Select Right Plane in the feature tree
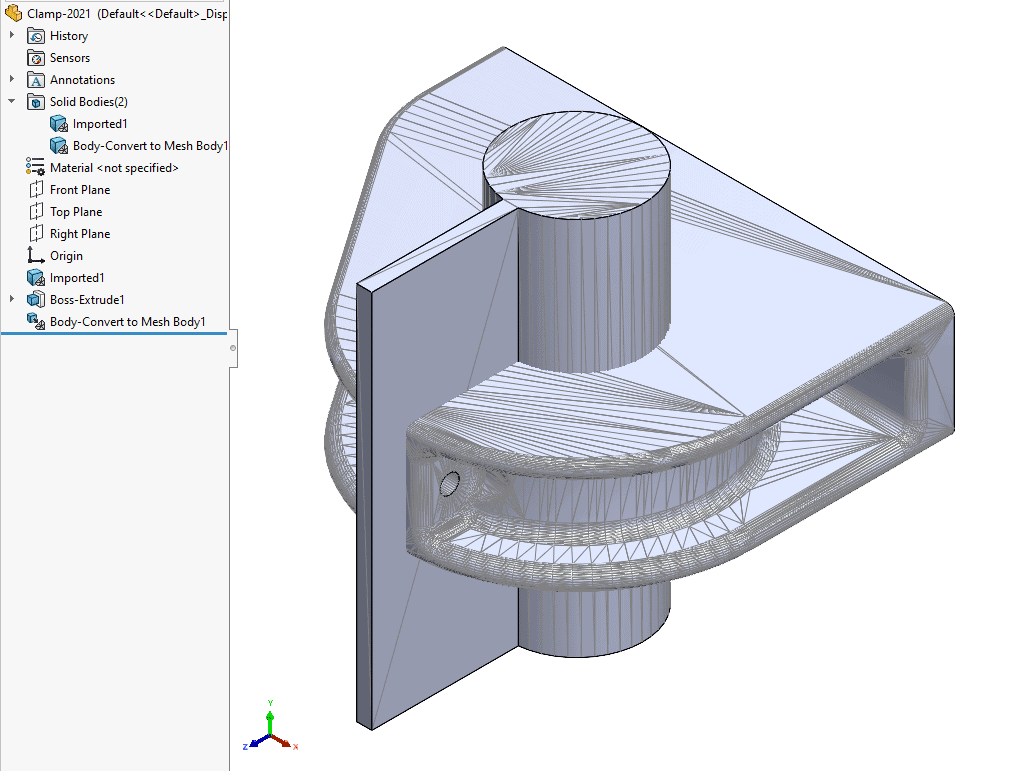The image size is (1026, 771). 82,233
